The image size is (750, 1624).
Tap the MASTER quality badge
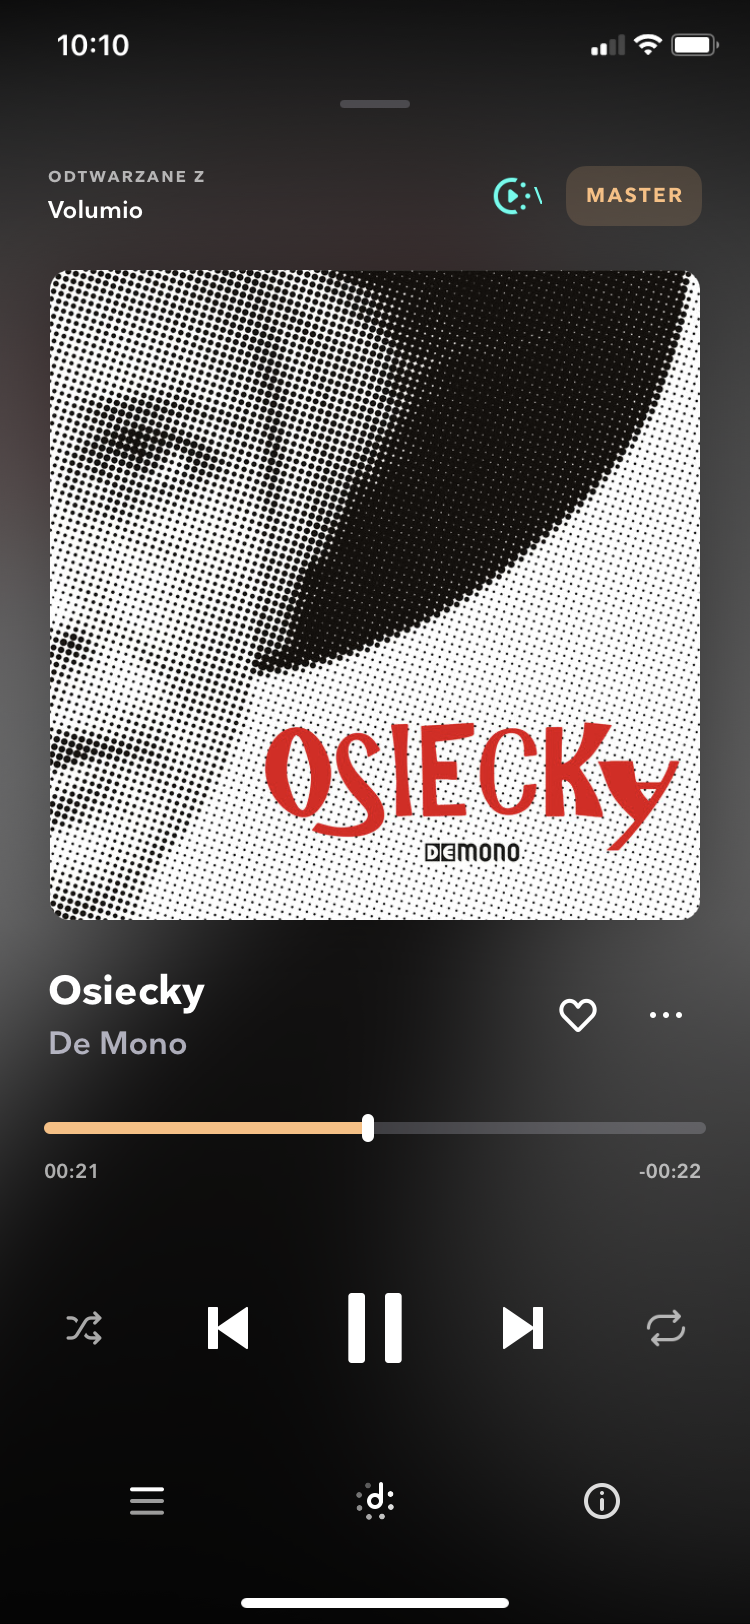(x=634, y=196)
